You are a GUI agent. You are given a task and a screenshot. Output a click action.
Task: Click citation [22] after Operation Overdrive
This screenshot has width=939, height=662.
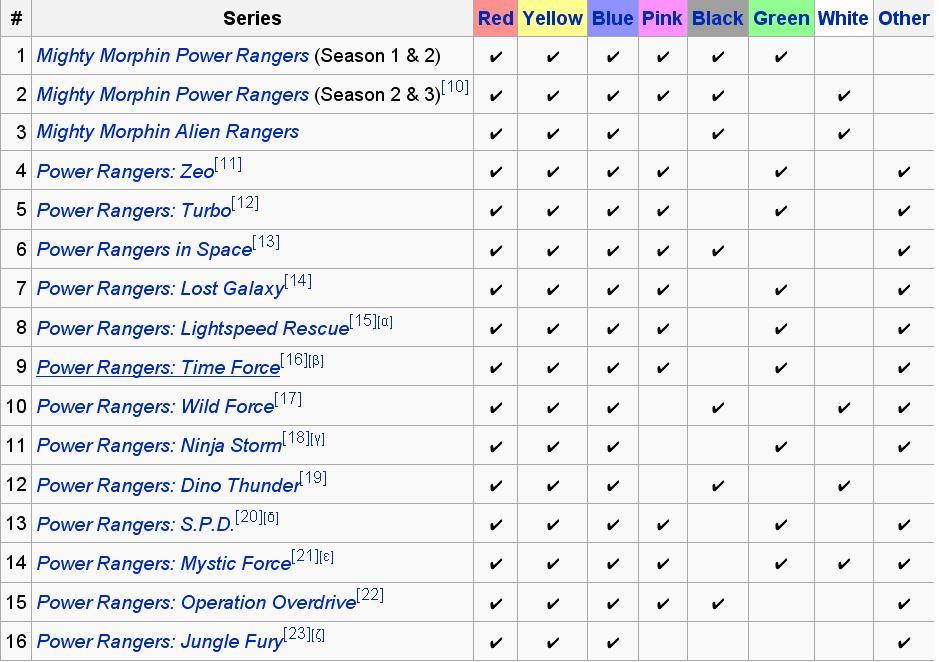tap(370, 596)
